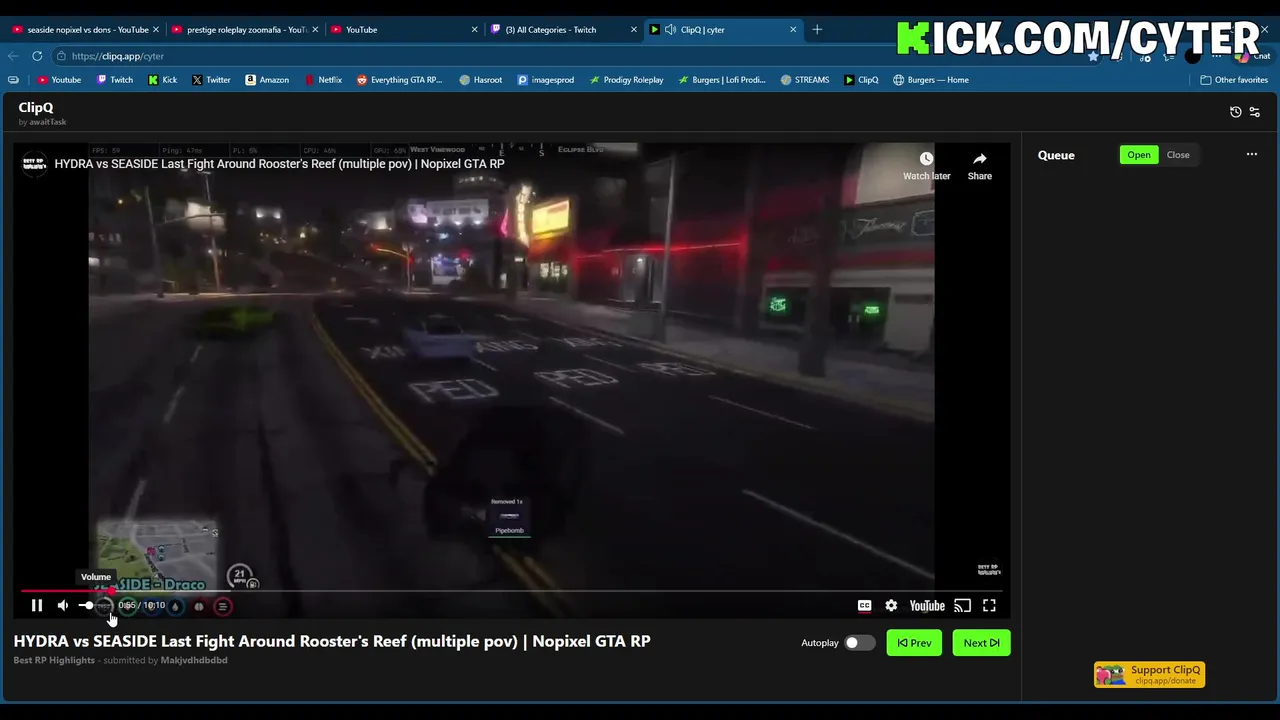Click the Best RP Highlights channel name
The height and width of the screenshot is (720, 1280).
tap(54, 660)
